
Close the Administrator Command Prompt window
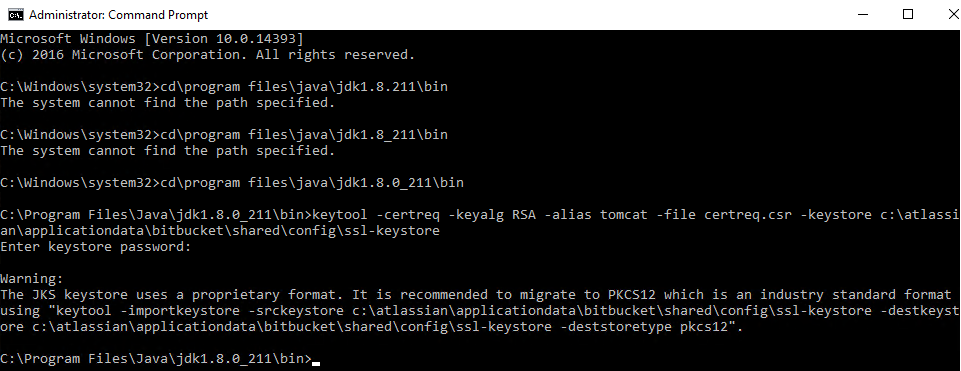pyautogui.click(x=953, y=15)
